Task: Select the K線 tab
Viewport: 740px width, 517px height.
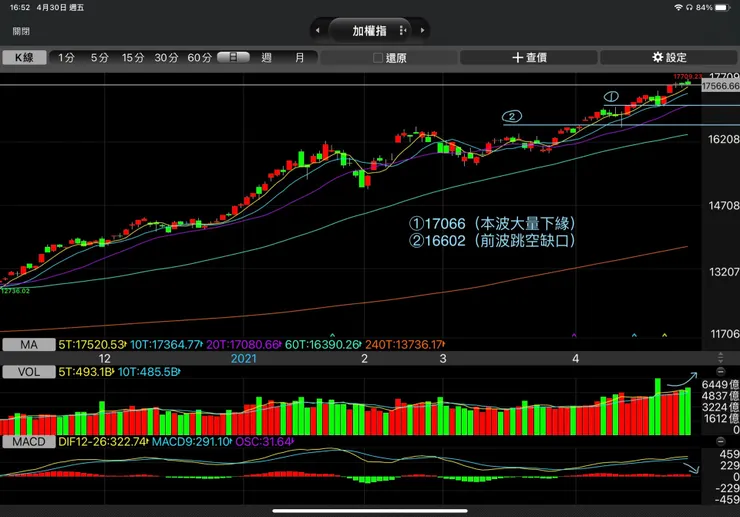Action: [x=25, y=58]
